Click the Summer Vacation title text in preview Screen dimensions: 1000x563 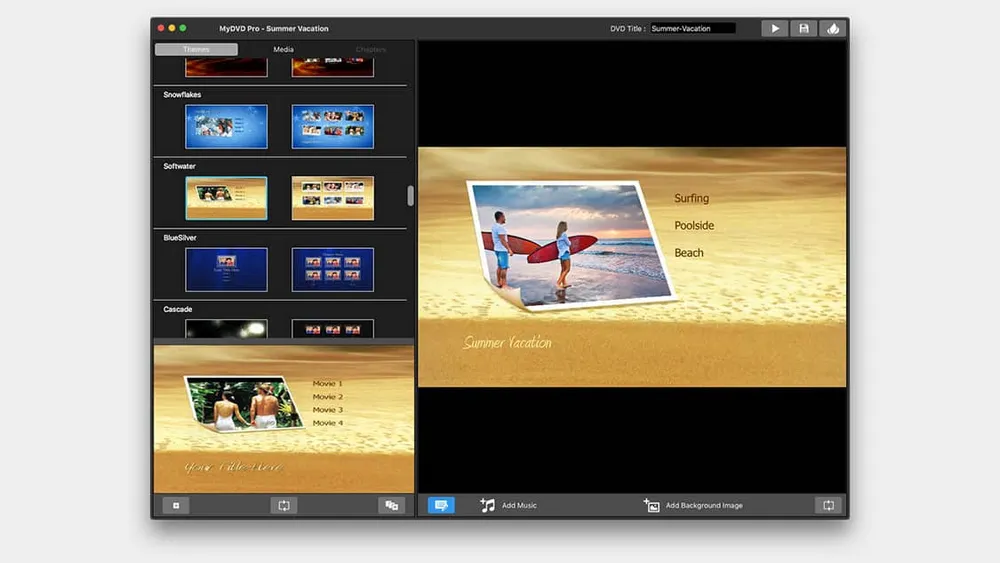[x=507, y=343]
